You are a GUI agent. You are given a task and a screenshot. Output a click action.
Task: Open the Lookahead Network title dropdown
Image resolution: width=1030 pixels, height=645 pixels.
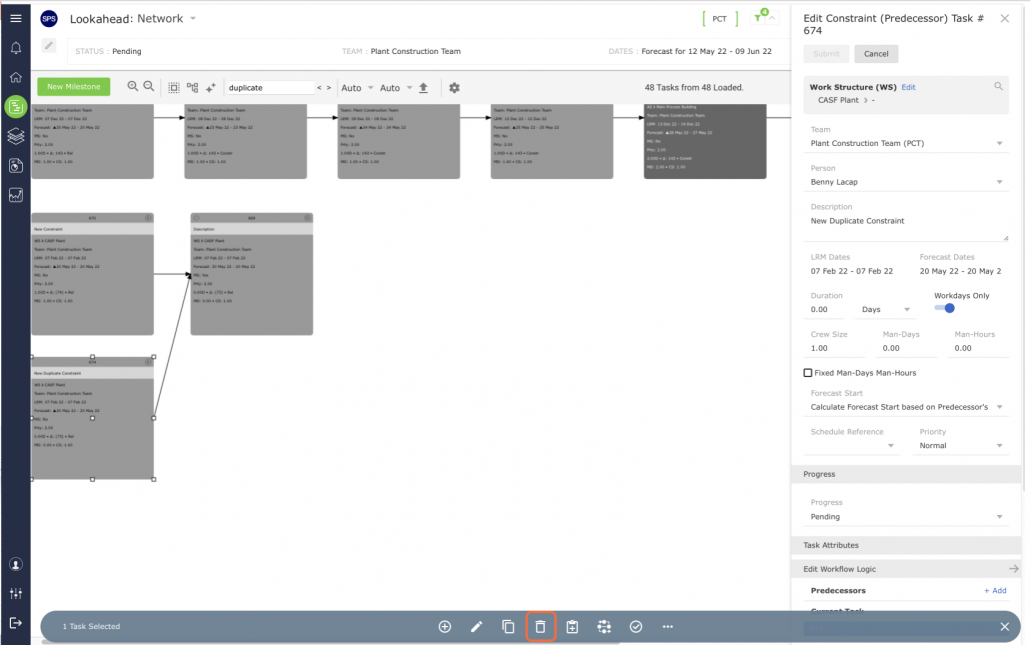[x=193, y=18]
